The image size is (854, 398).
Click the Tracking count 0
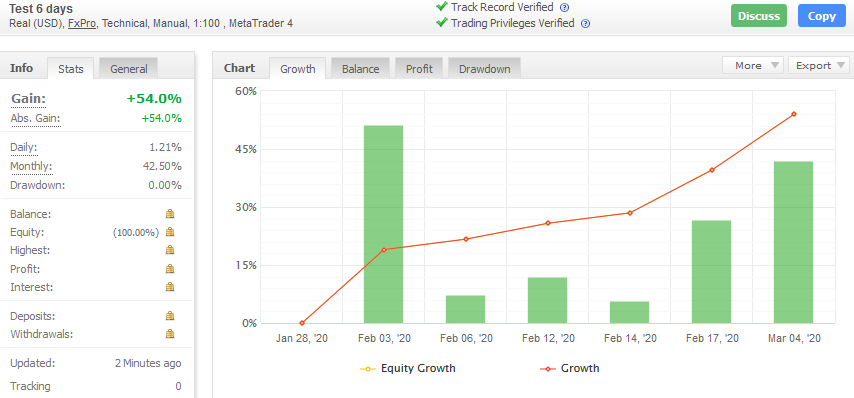[x=179, y=386]
